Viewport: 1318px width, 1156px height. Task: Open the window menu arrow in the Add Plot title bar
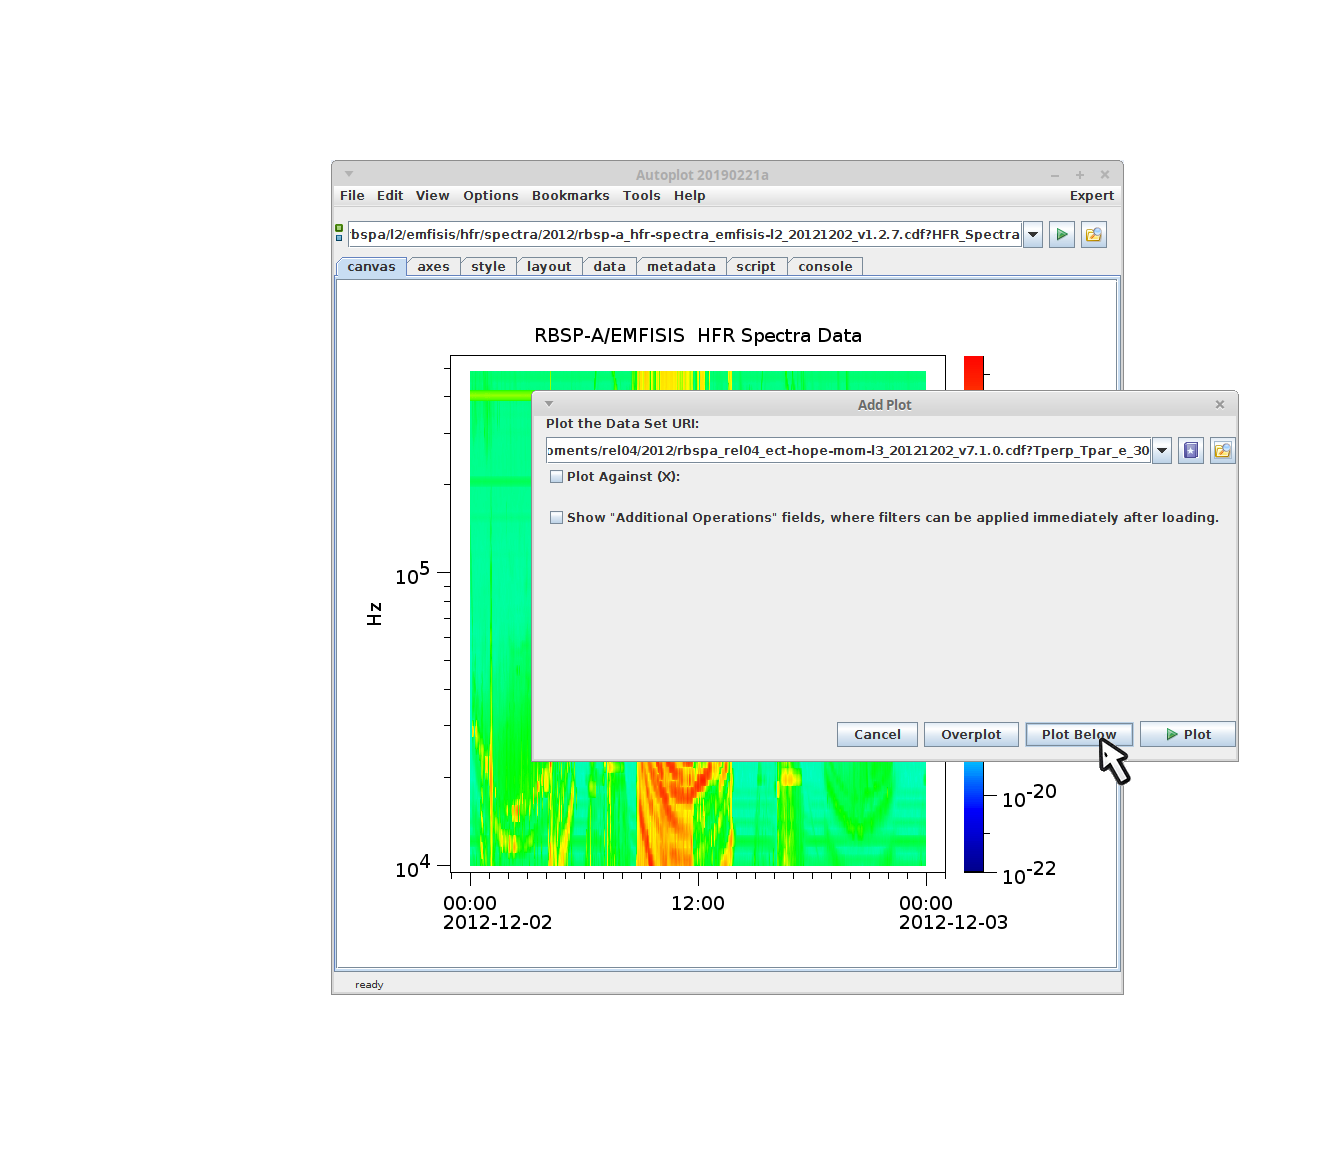pyautogui.click(x=549, y=404)
